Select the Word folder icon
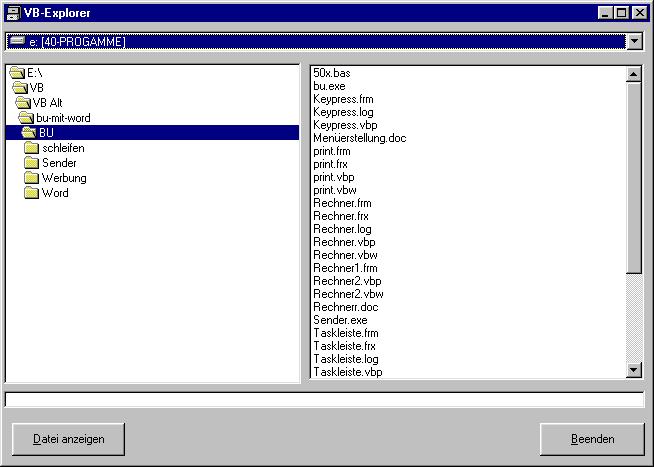Image resolution: width=654 pixels, height=467 pixels. pos(31,193)
